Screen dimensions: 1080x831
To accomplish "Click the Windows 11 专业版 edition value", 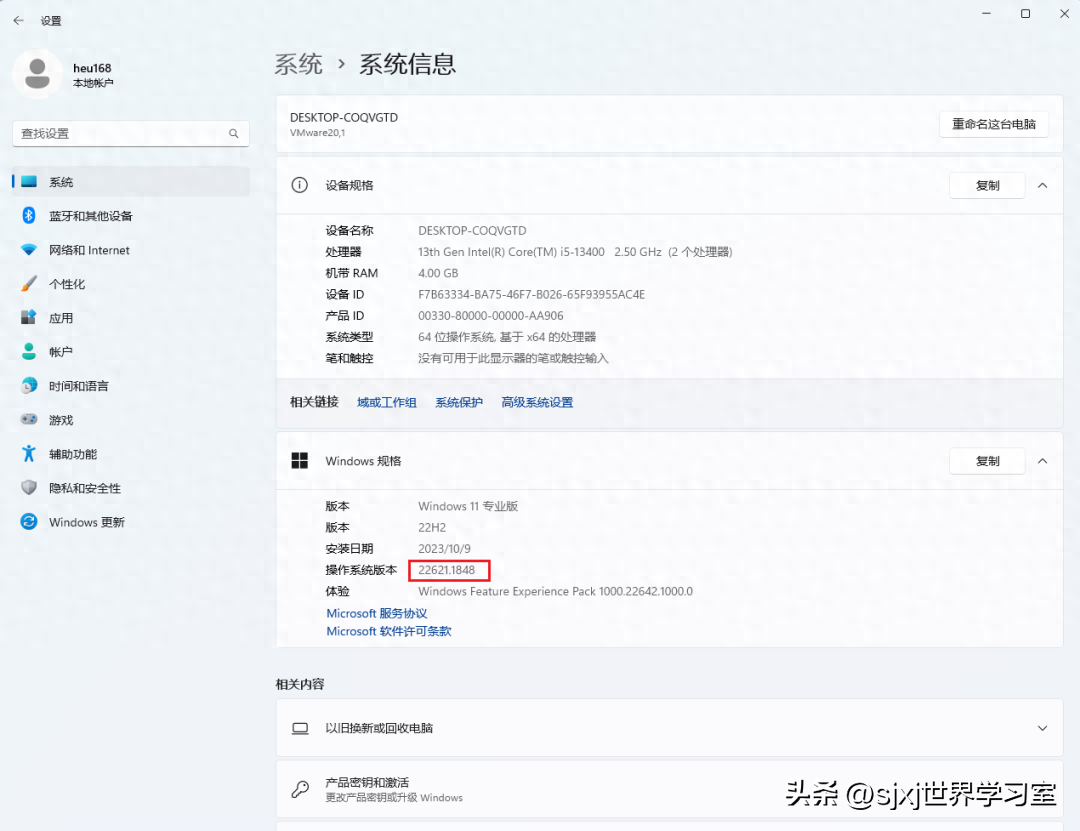I will [x=468, y=506].
